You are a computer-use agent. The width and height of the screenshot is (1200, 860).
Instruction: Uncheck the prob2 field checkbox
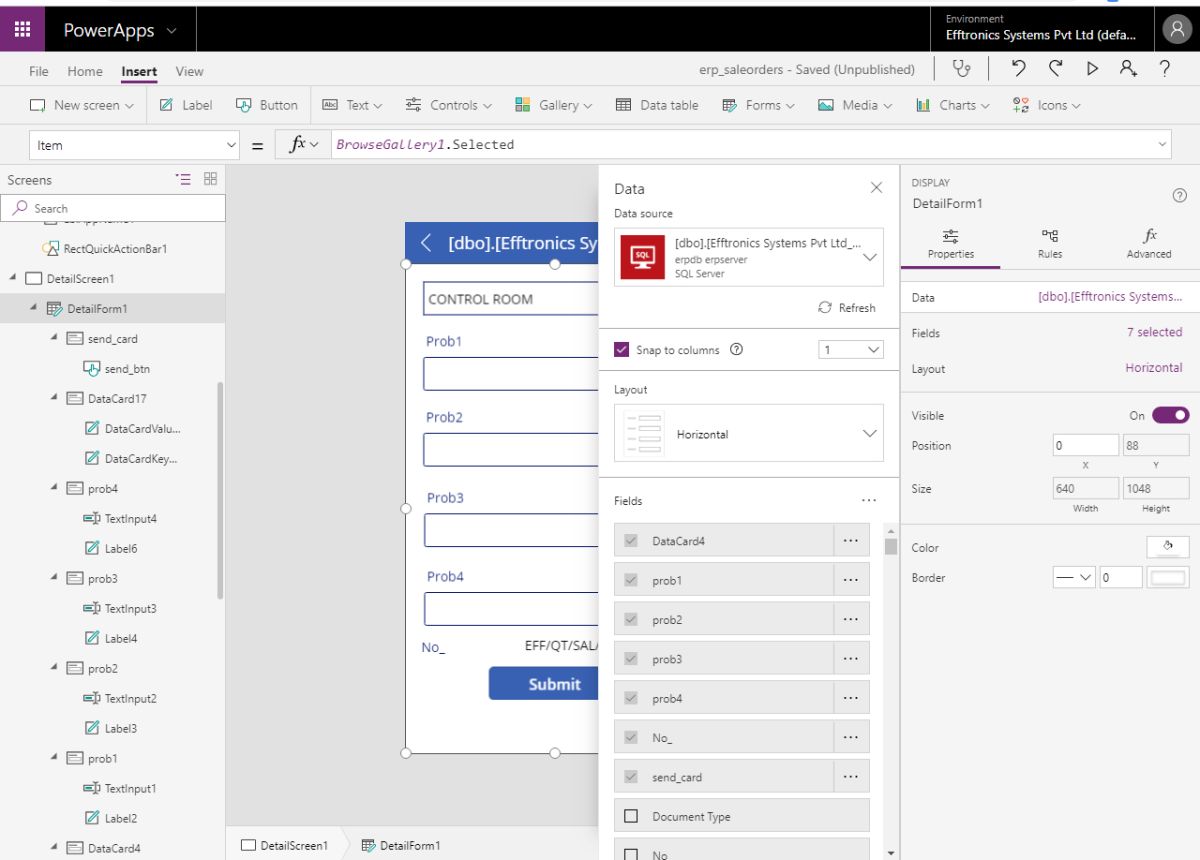[x=631, y=620]
